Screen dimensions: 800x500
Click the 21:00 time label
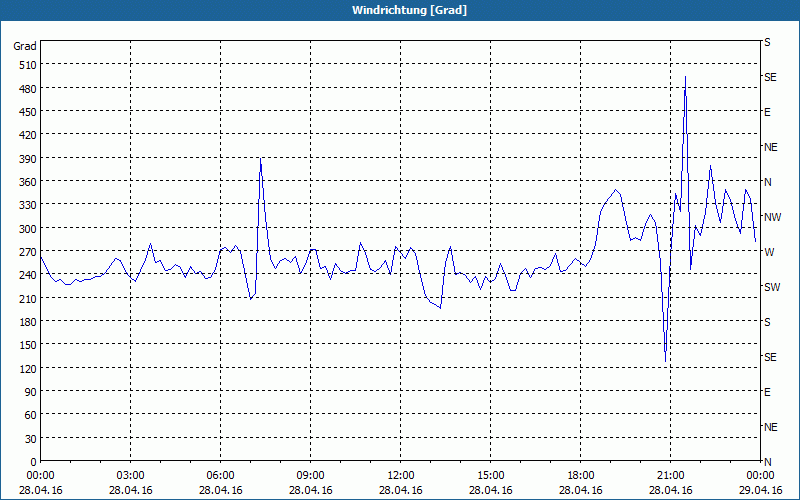(670, 476)
